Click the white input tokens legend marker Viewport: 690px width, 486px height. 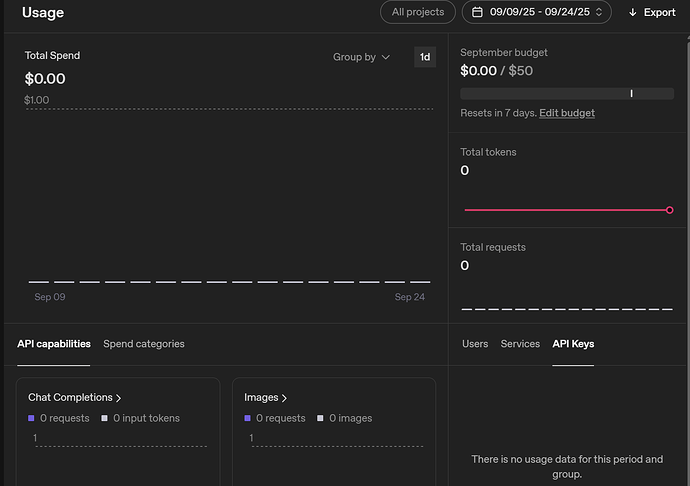coord(104,418)
